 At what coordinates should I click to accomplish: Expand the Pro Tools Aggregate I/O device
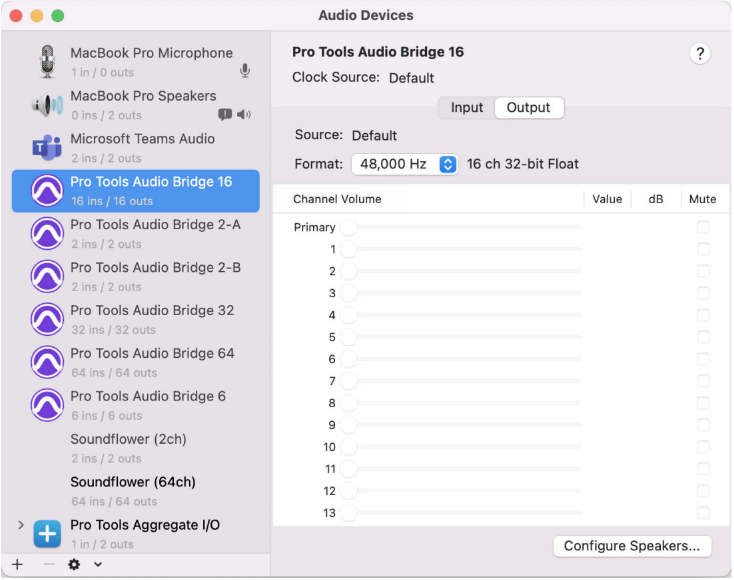click(21, 525)
